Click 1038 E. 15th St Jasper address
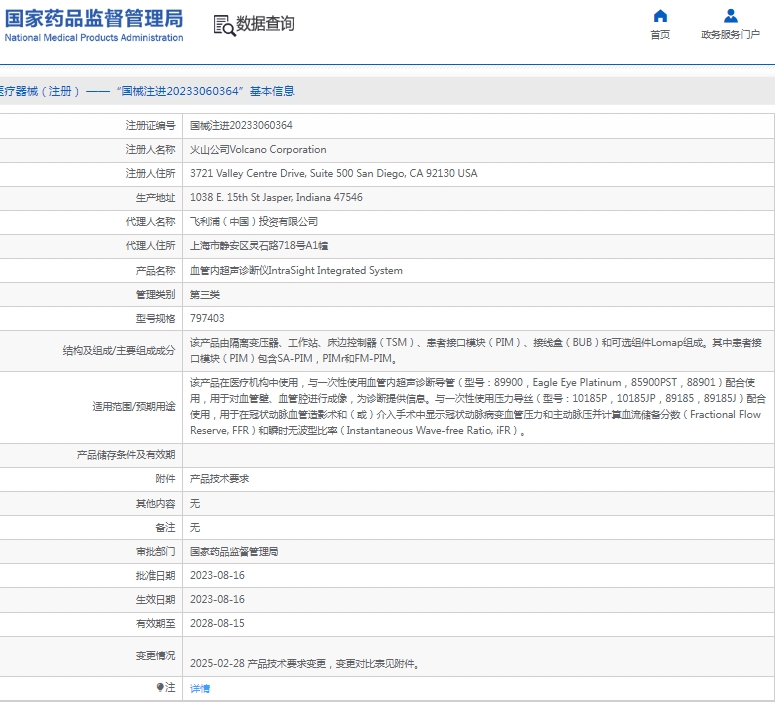775x707 pixels. coord(276,197)
